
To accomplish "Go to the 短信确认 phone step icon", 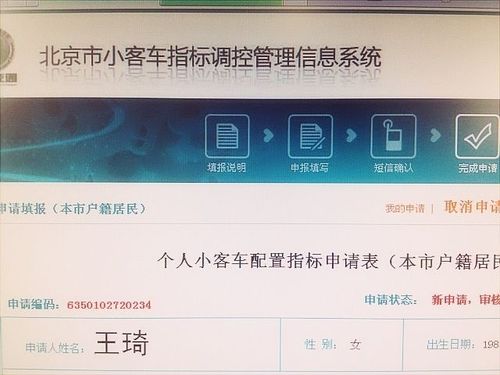I will coord(393,136).
